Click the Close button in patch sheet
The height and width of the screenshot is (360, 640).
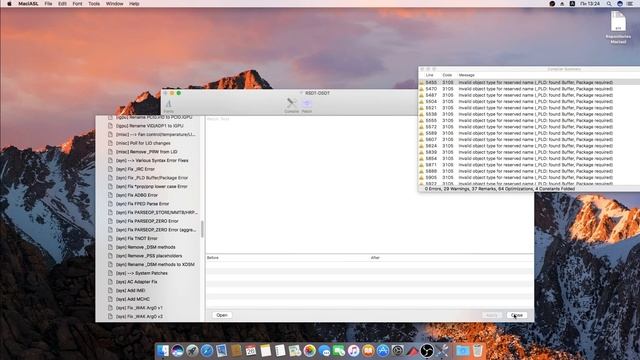coord(517,315)
